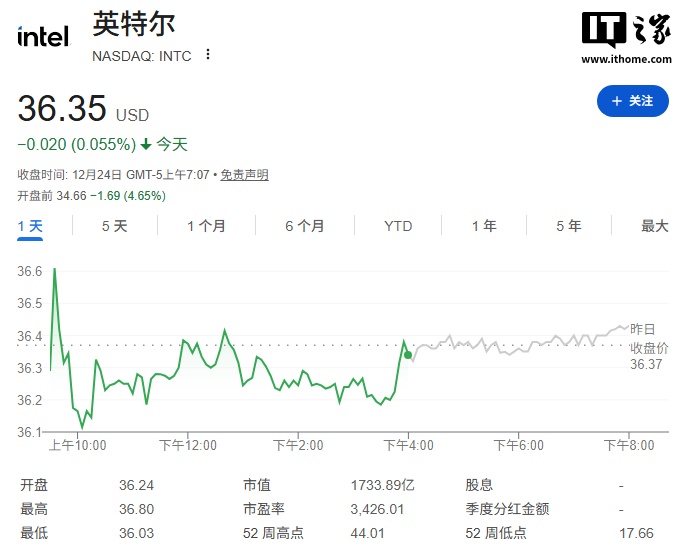Image resolution: width=682 pixels, height=559 pixels.
Task: Click the 季度分红金额 label
Action: (507, 509)
